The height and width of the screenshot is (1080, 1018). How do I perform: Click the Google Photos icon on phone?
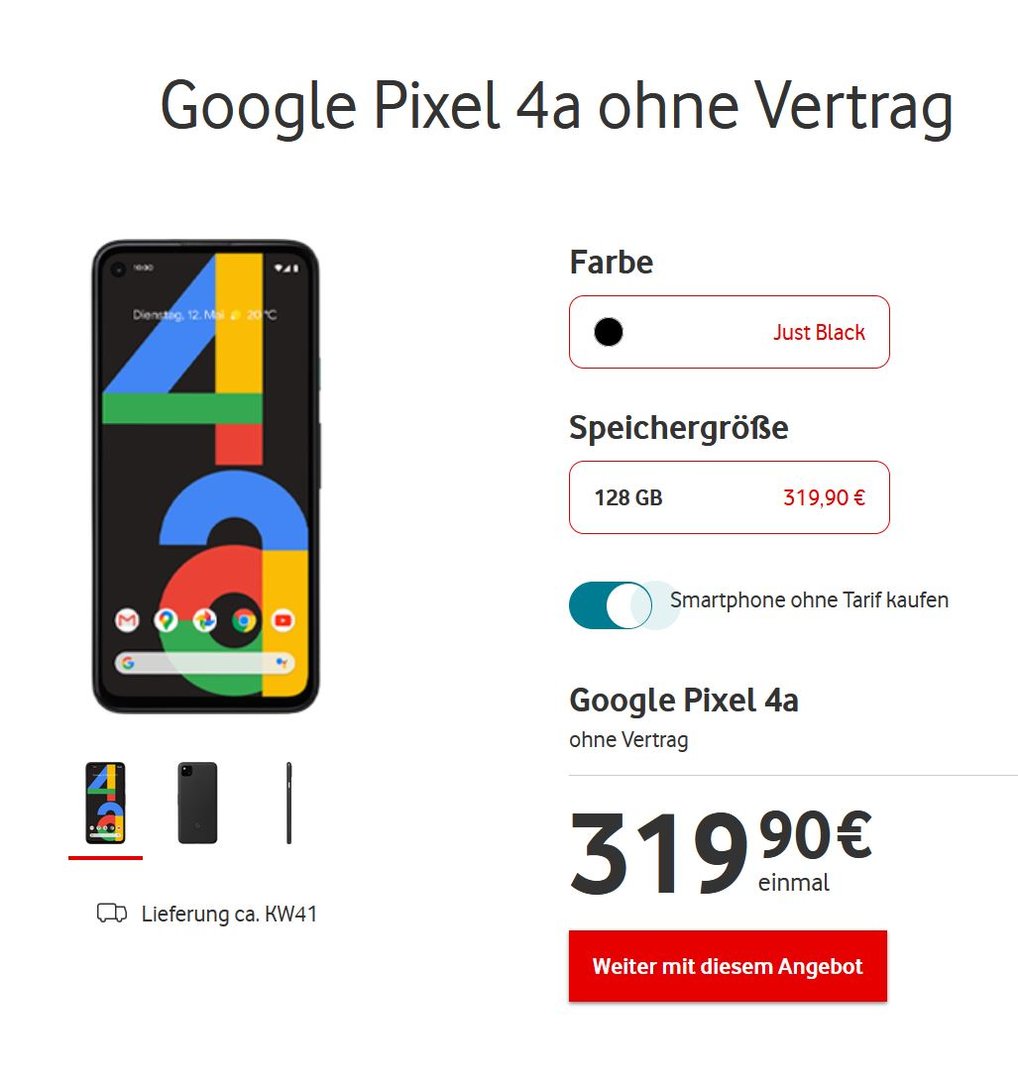[x=205, y=621]
